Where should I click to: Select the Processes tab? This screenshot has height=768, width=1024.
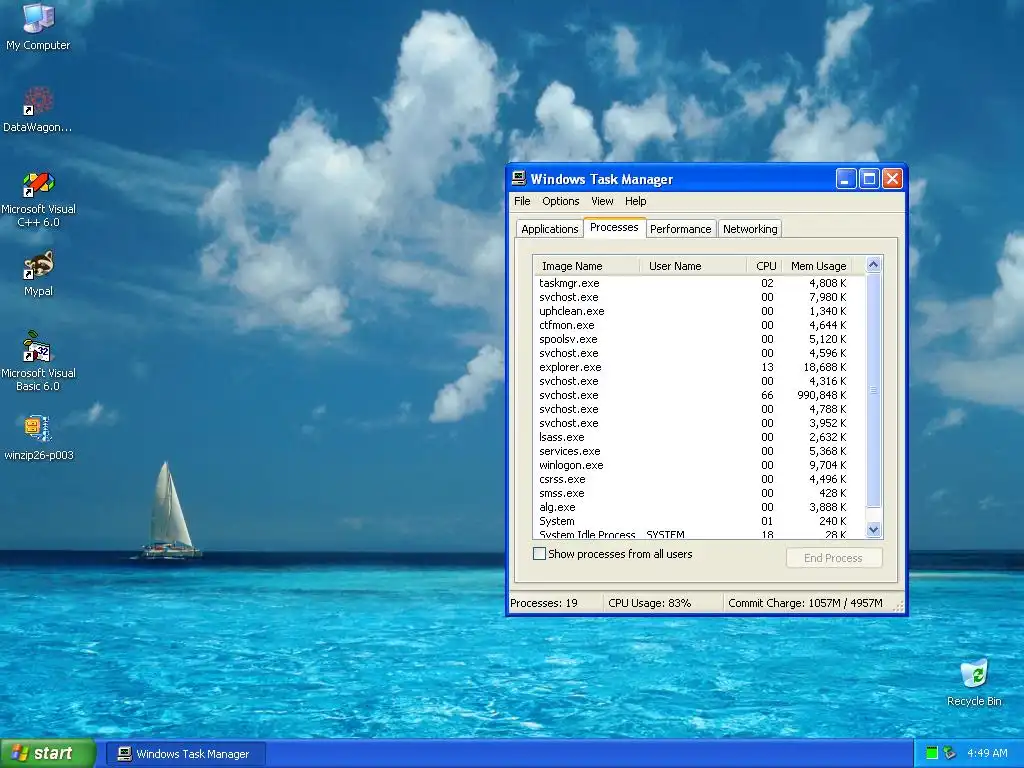(x=614, y=227)
